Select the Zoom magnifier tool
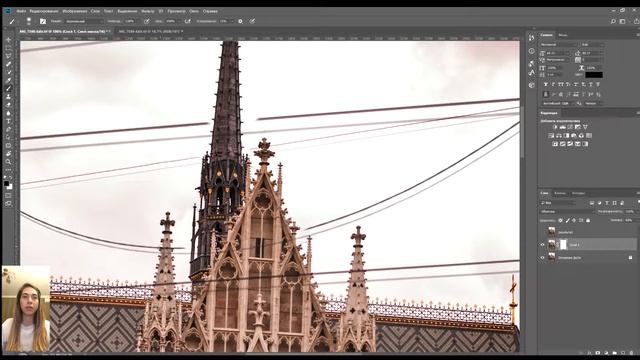Screen dimensions: 640x360 [8, 162]
